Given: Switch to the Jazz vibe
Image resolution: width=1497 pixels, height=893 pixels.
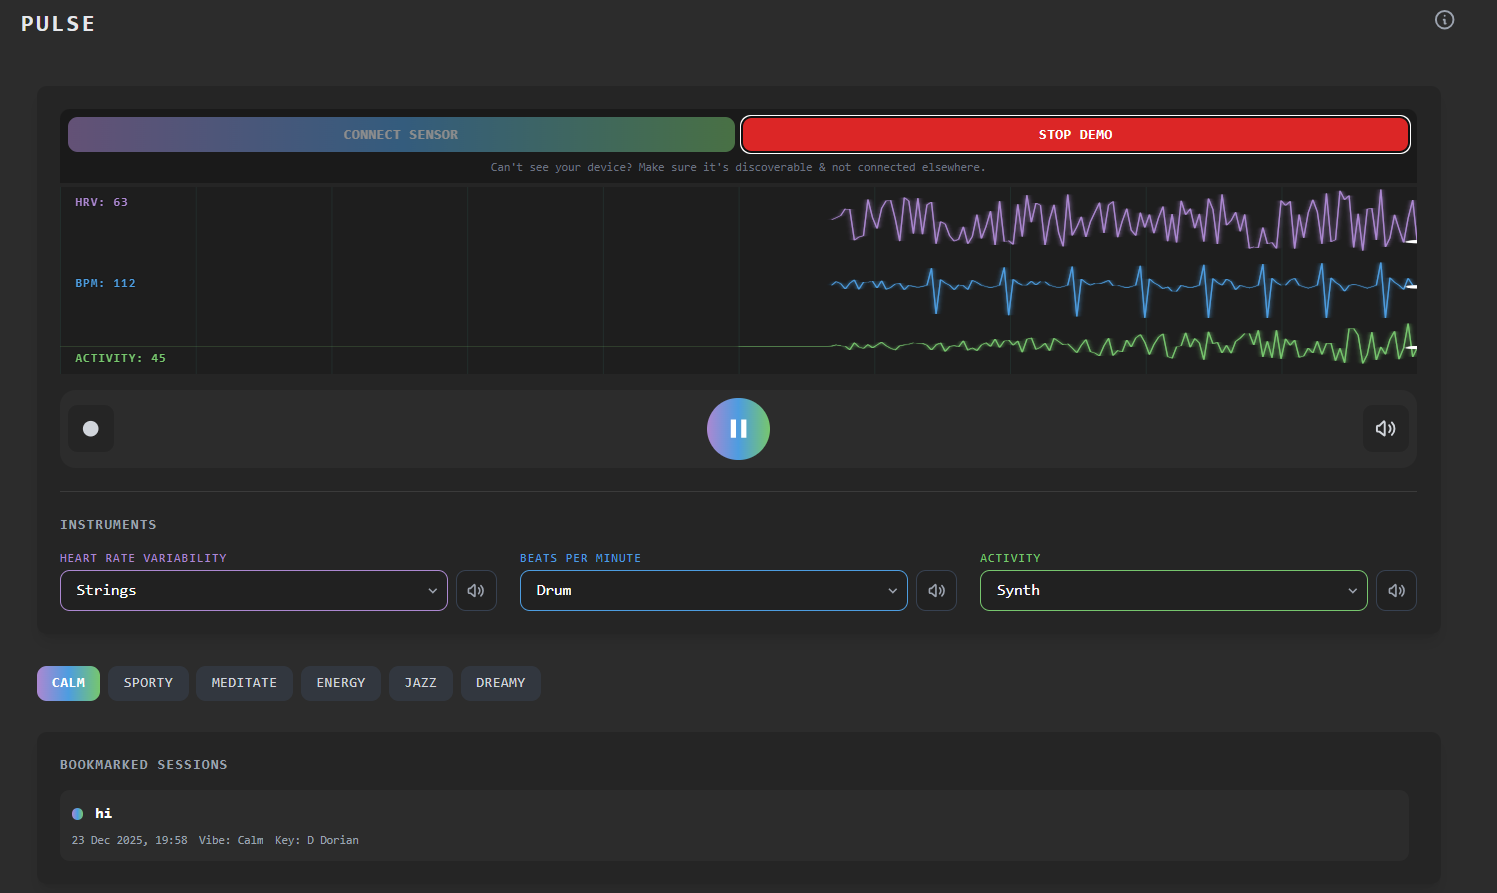Looking at the screenshot, I should click(x=420, y=683).
